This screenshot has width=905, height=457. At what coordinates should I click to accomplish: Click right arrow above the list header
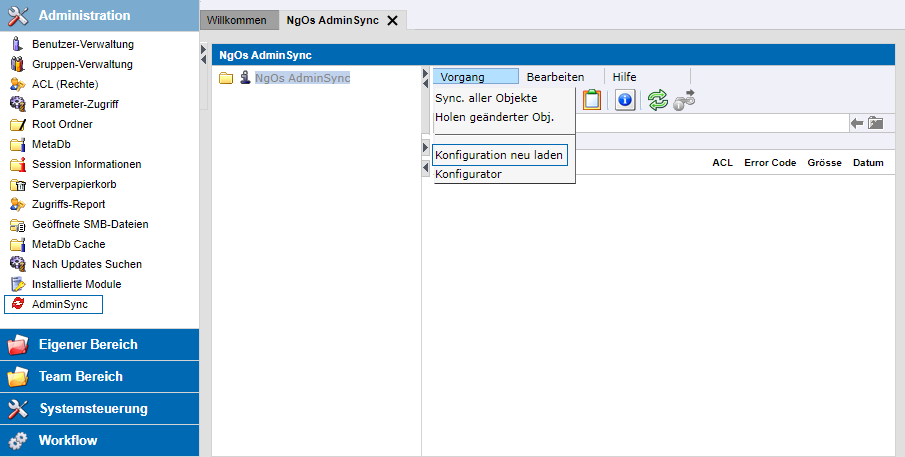[x=425, y=148]
